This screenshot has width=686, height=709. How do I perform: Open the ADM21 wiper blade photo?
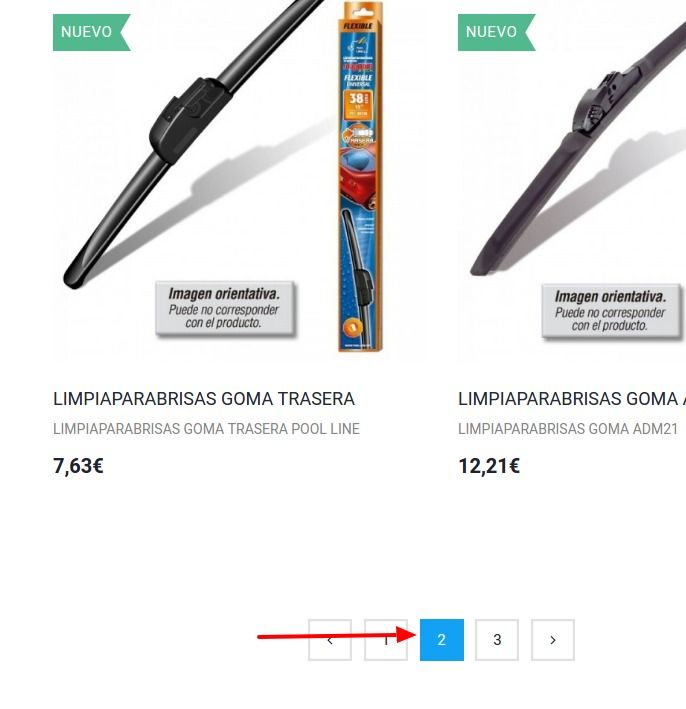(578, 149)
